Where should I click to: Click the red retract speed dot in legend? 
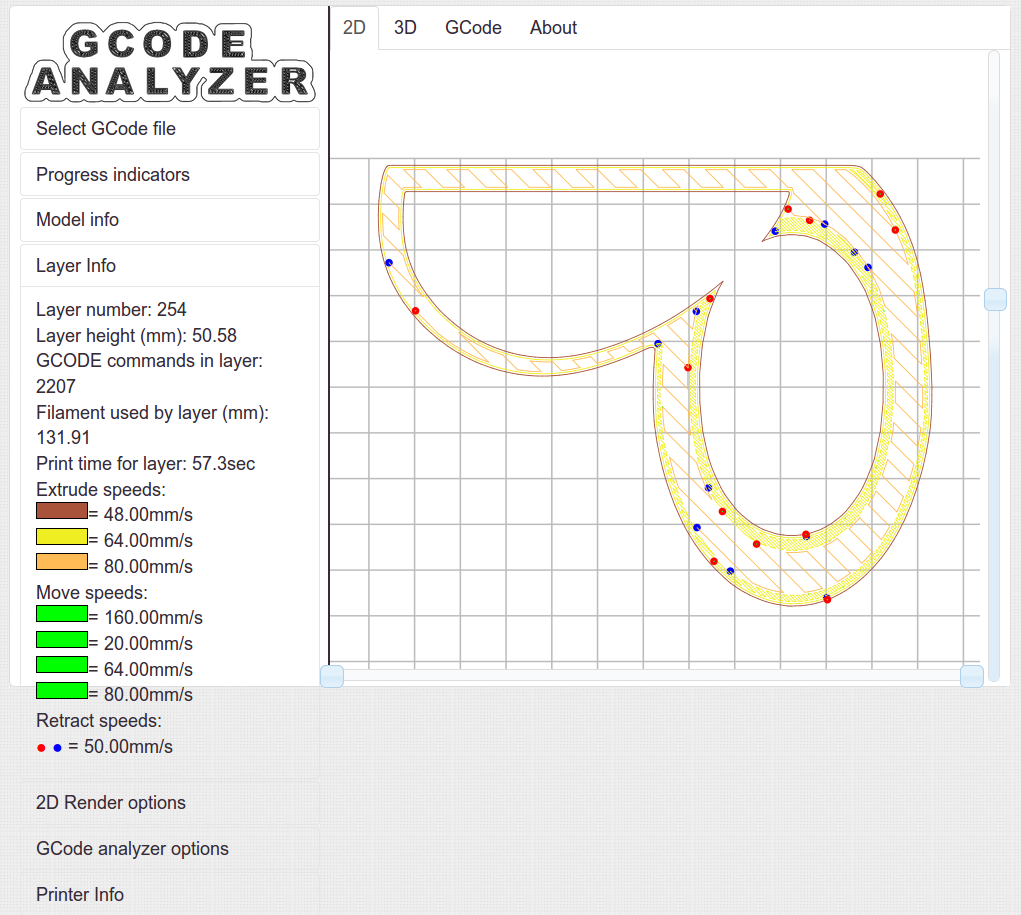pyautogui.click(x=41, y=748)
